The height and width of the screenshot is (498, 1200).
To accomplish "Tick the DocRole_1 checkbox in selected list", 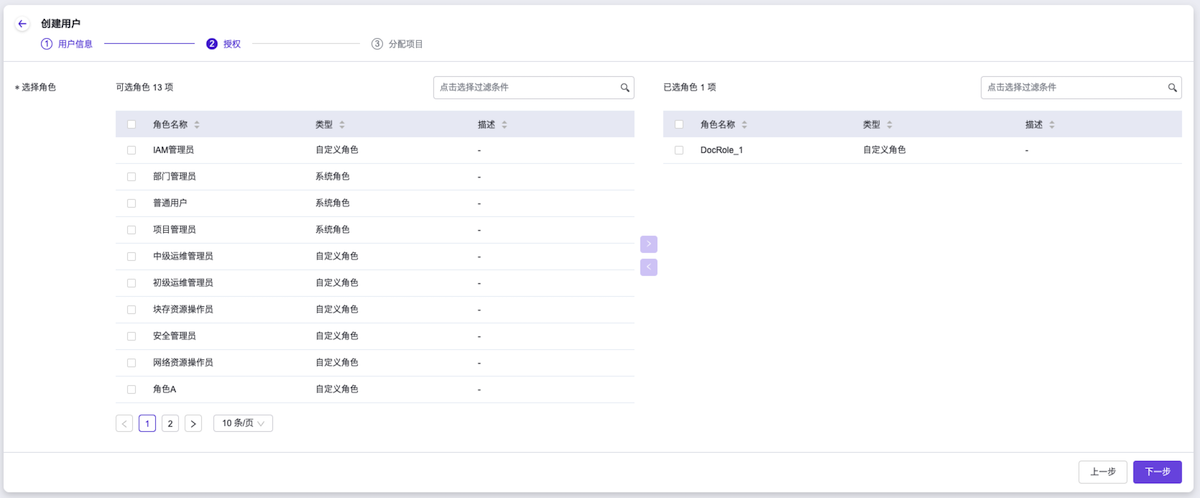I will click(679, 150).
